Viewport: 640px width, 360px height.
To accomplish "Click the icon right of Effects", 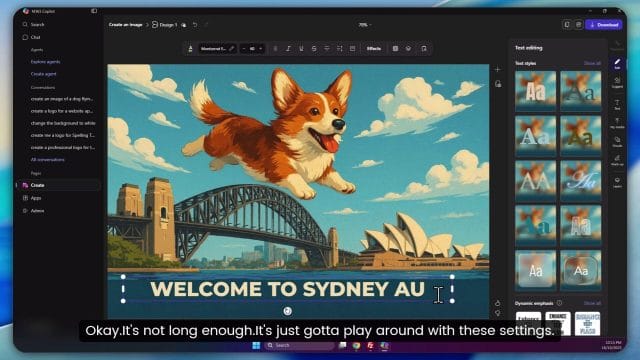I will [395, 49].
